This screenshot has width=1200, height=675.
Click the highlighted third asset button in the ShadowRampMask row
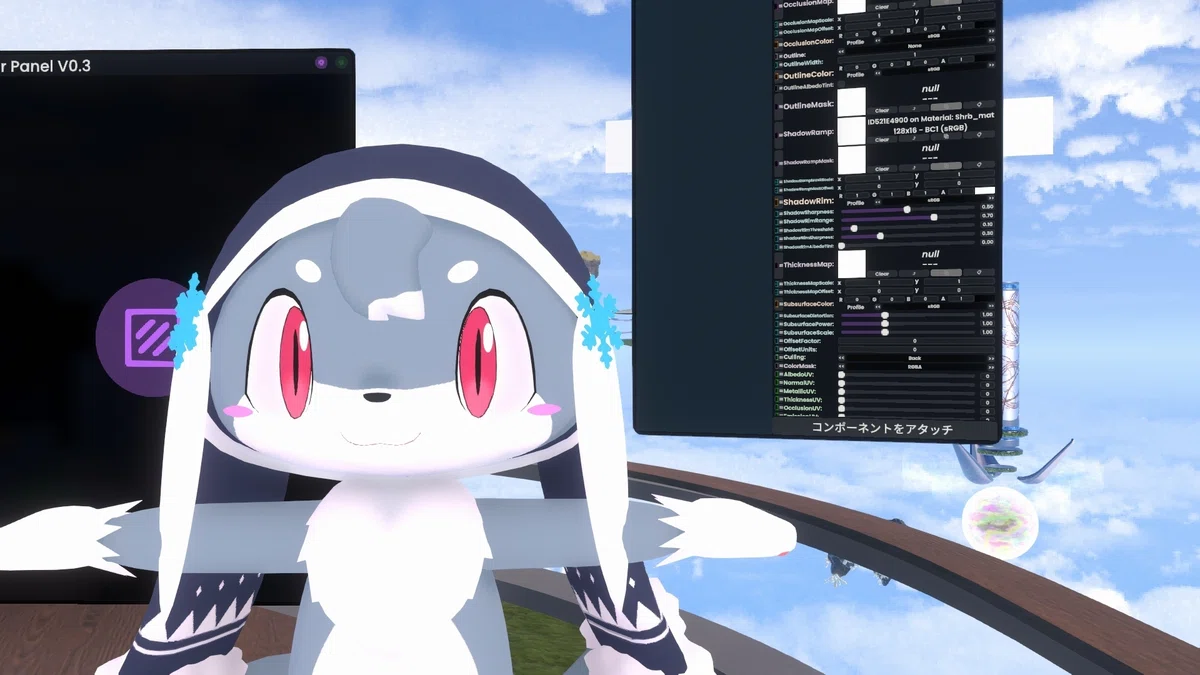tap(946, 167)
